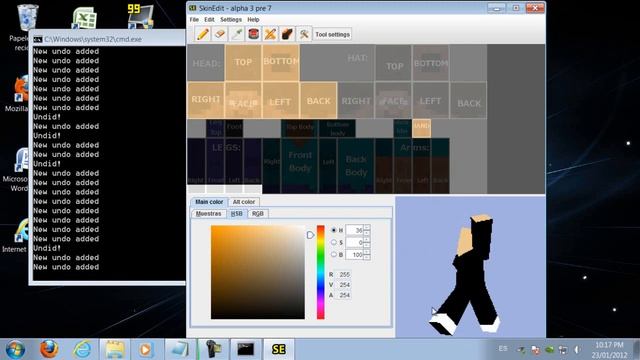Viewport: 640px width, 360px height.
Task: Select the hammer tools icon
Action: coord(304,34)
